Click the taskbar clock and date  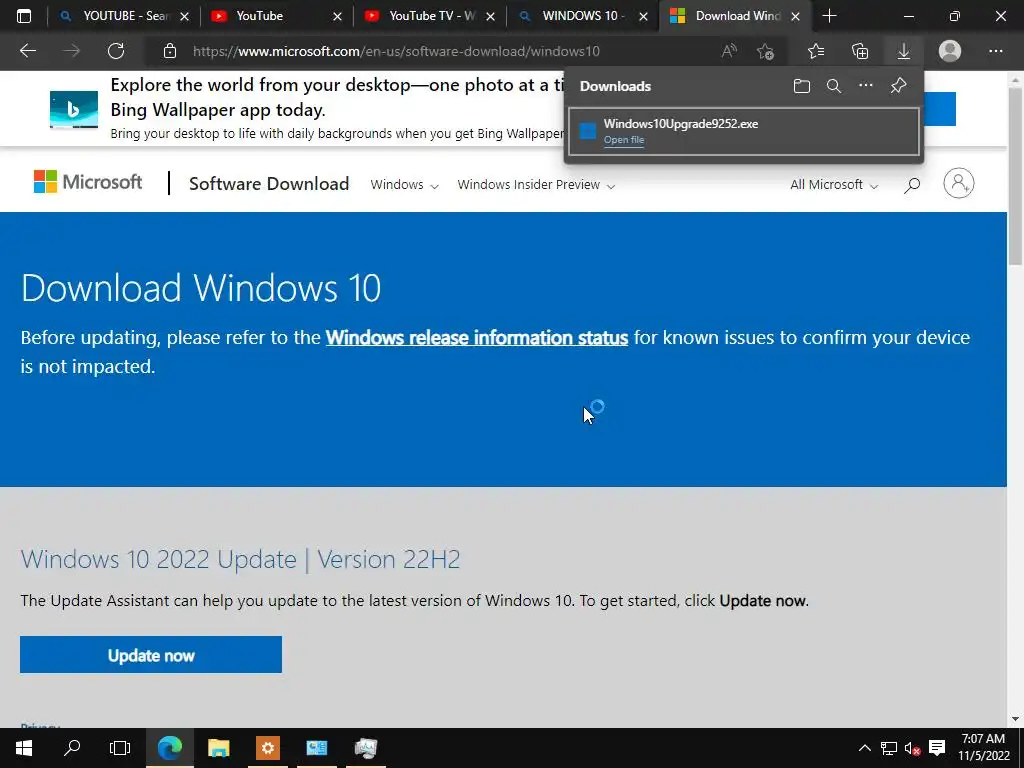[984, 748]
